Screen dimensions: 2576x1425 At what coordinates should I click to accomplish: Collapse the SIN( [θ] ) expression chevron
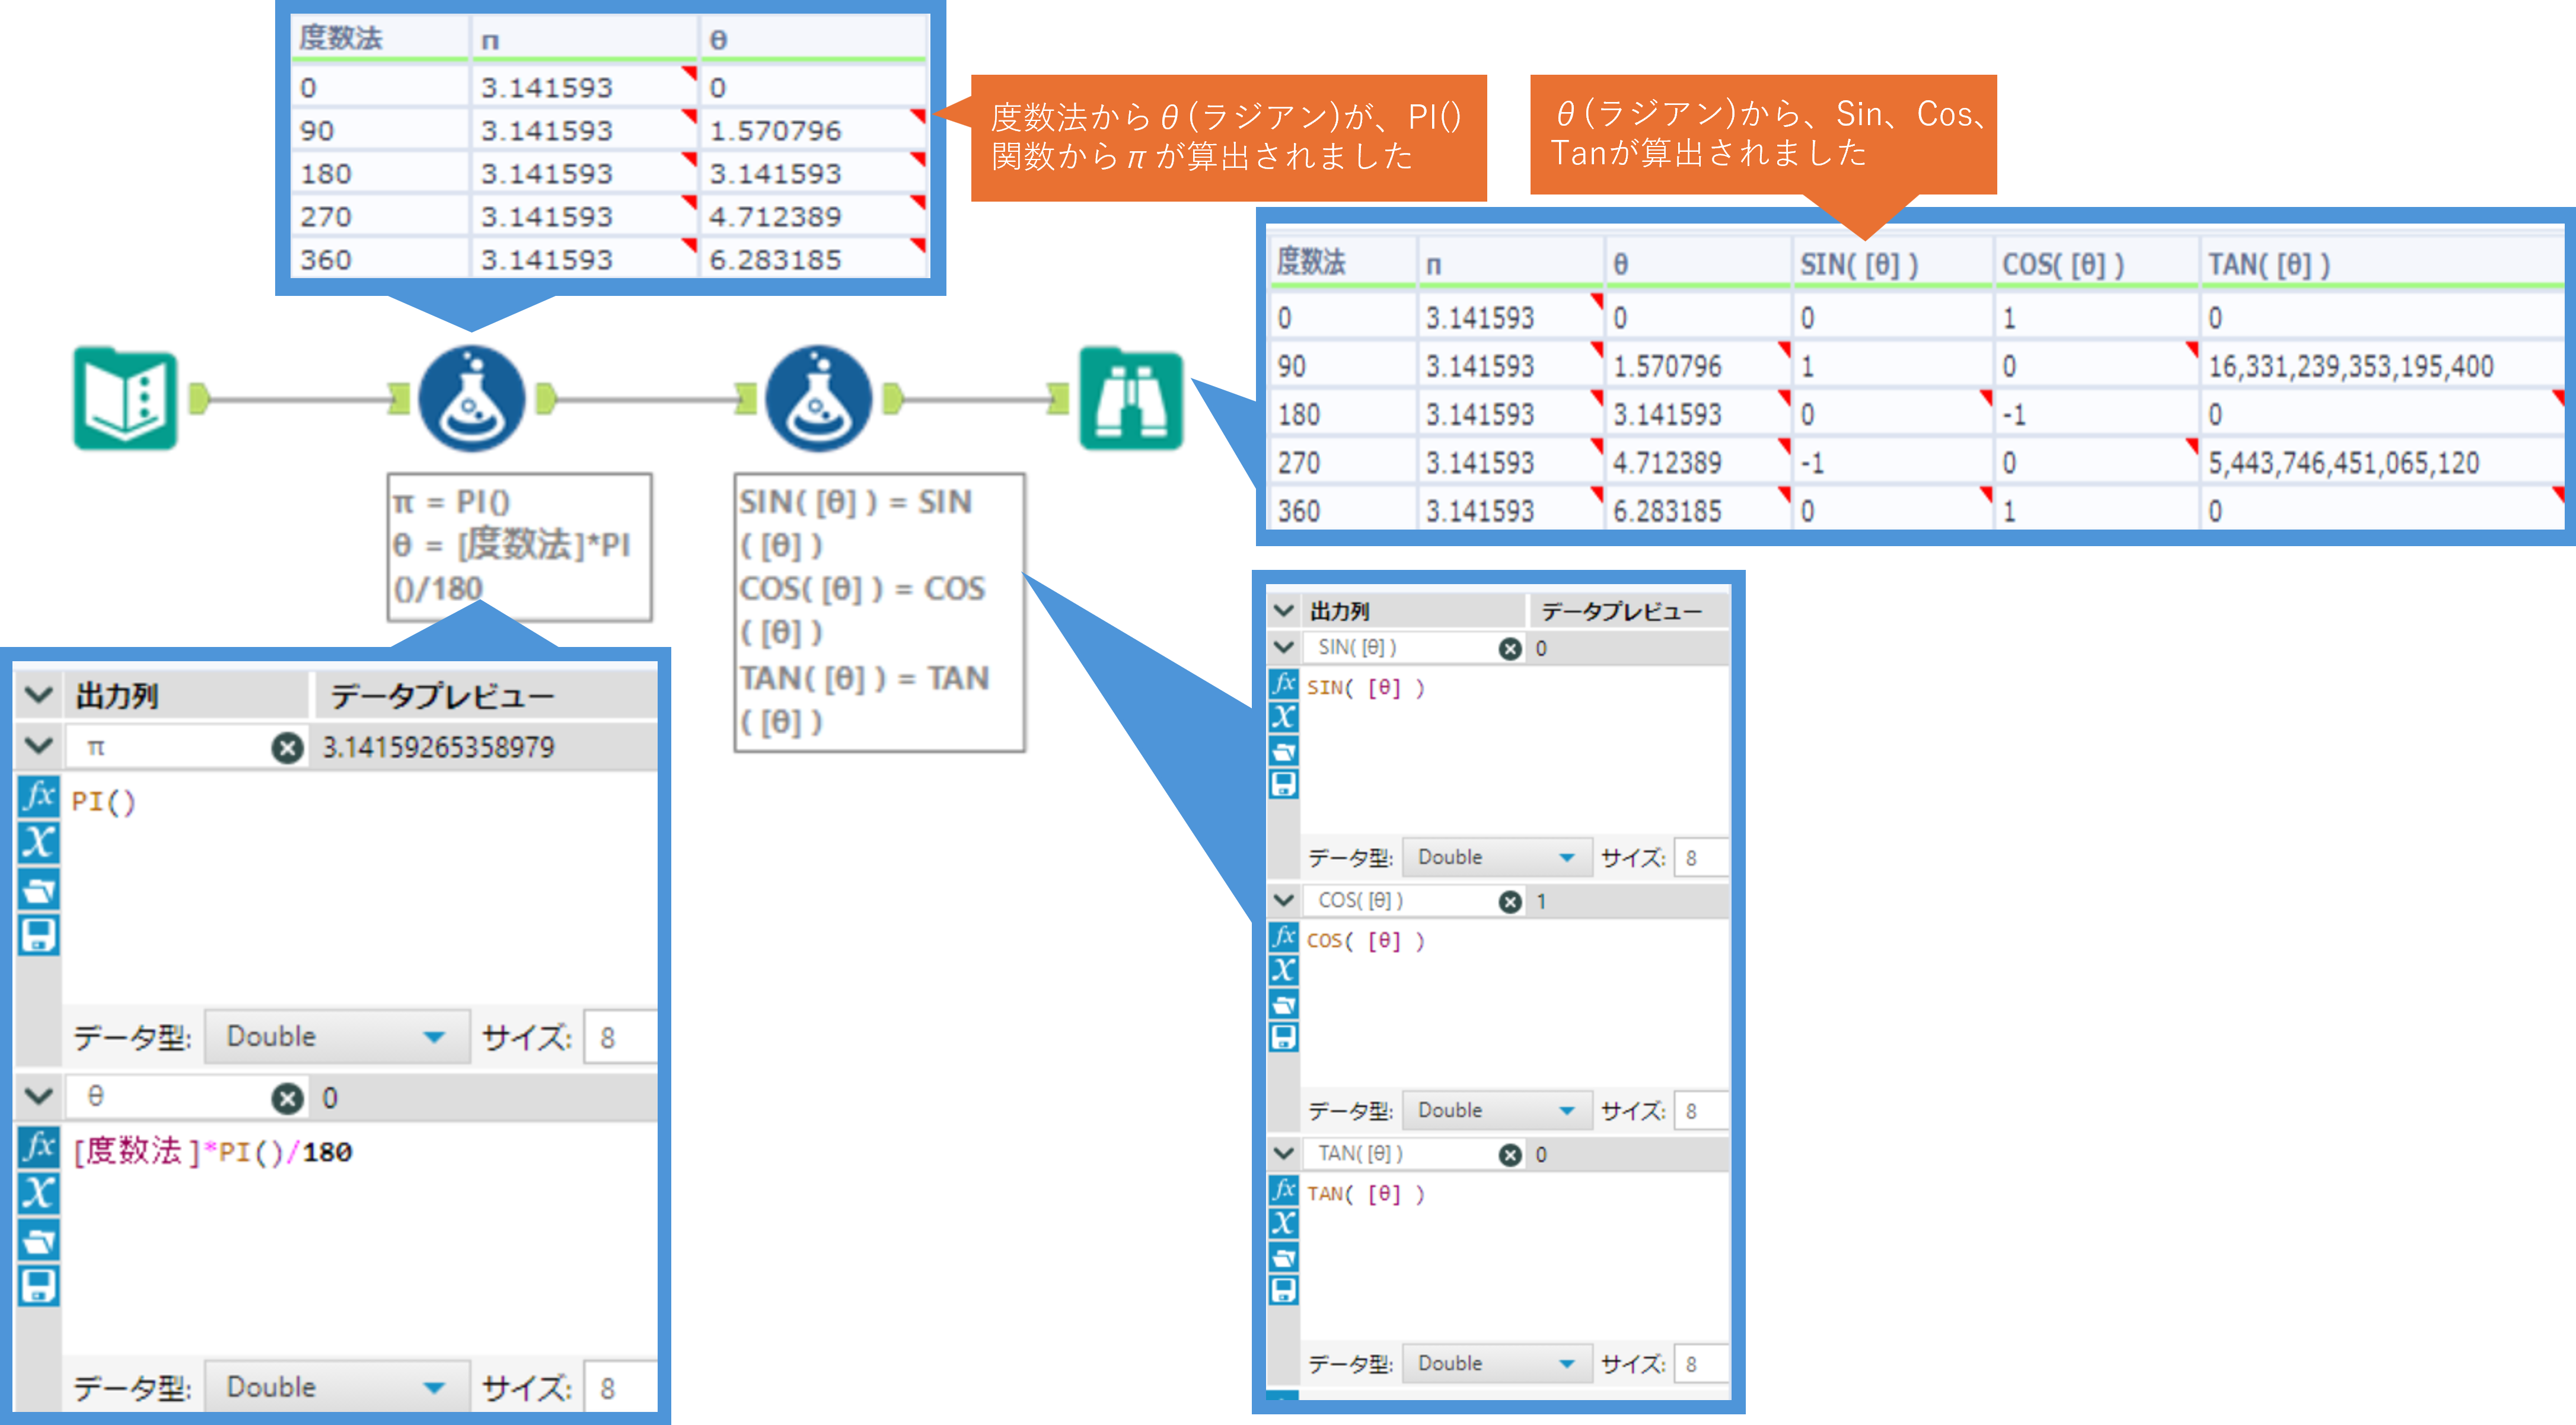pyautogui.click(x=1284, y=647)
